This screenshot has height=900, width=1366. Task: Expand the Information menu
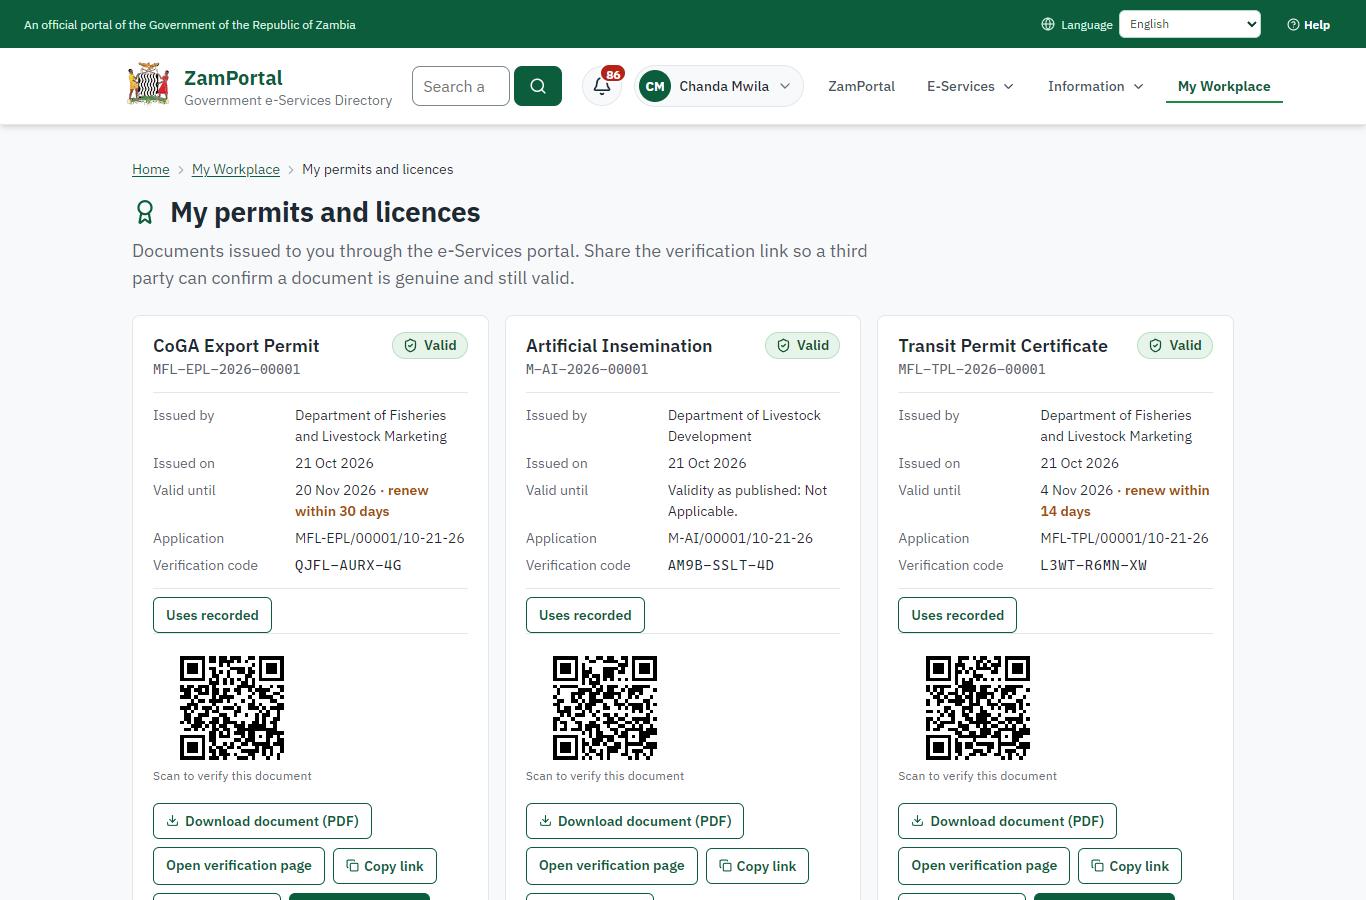(1096, 86)
